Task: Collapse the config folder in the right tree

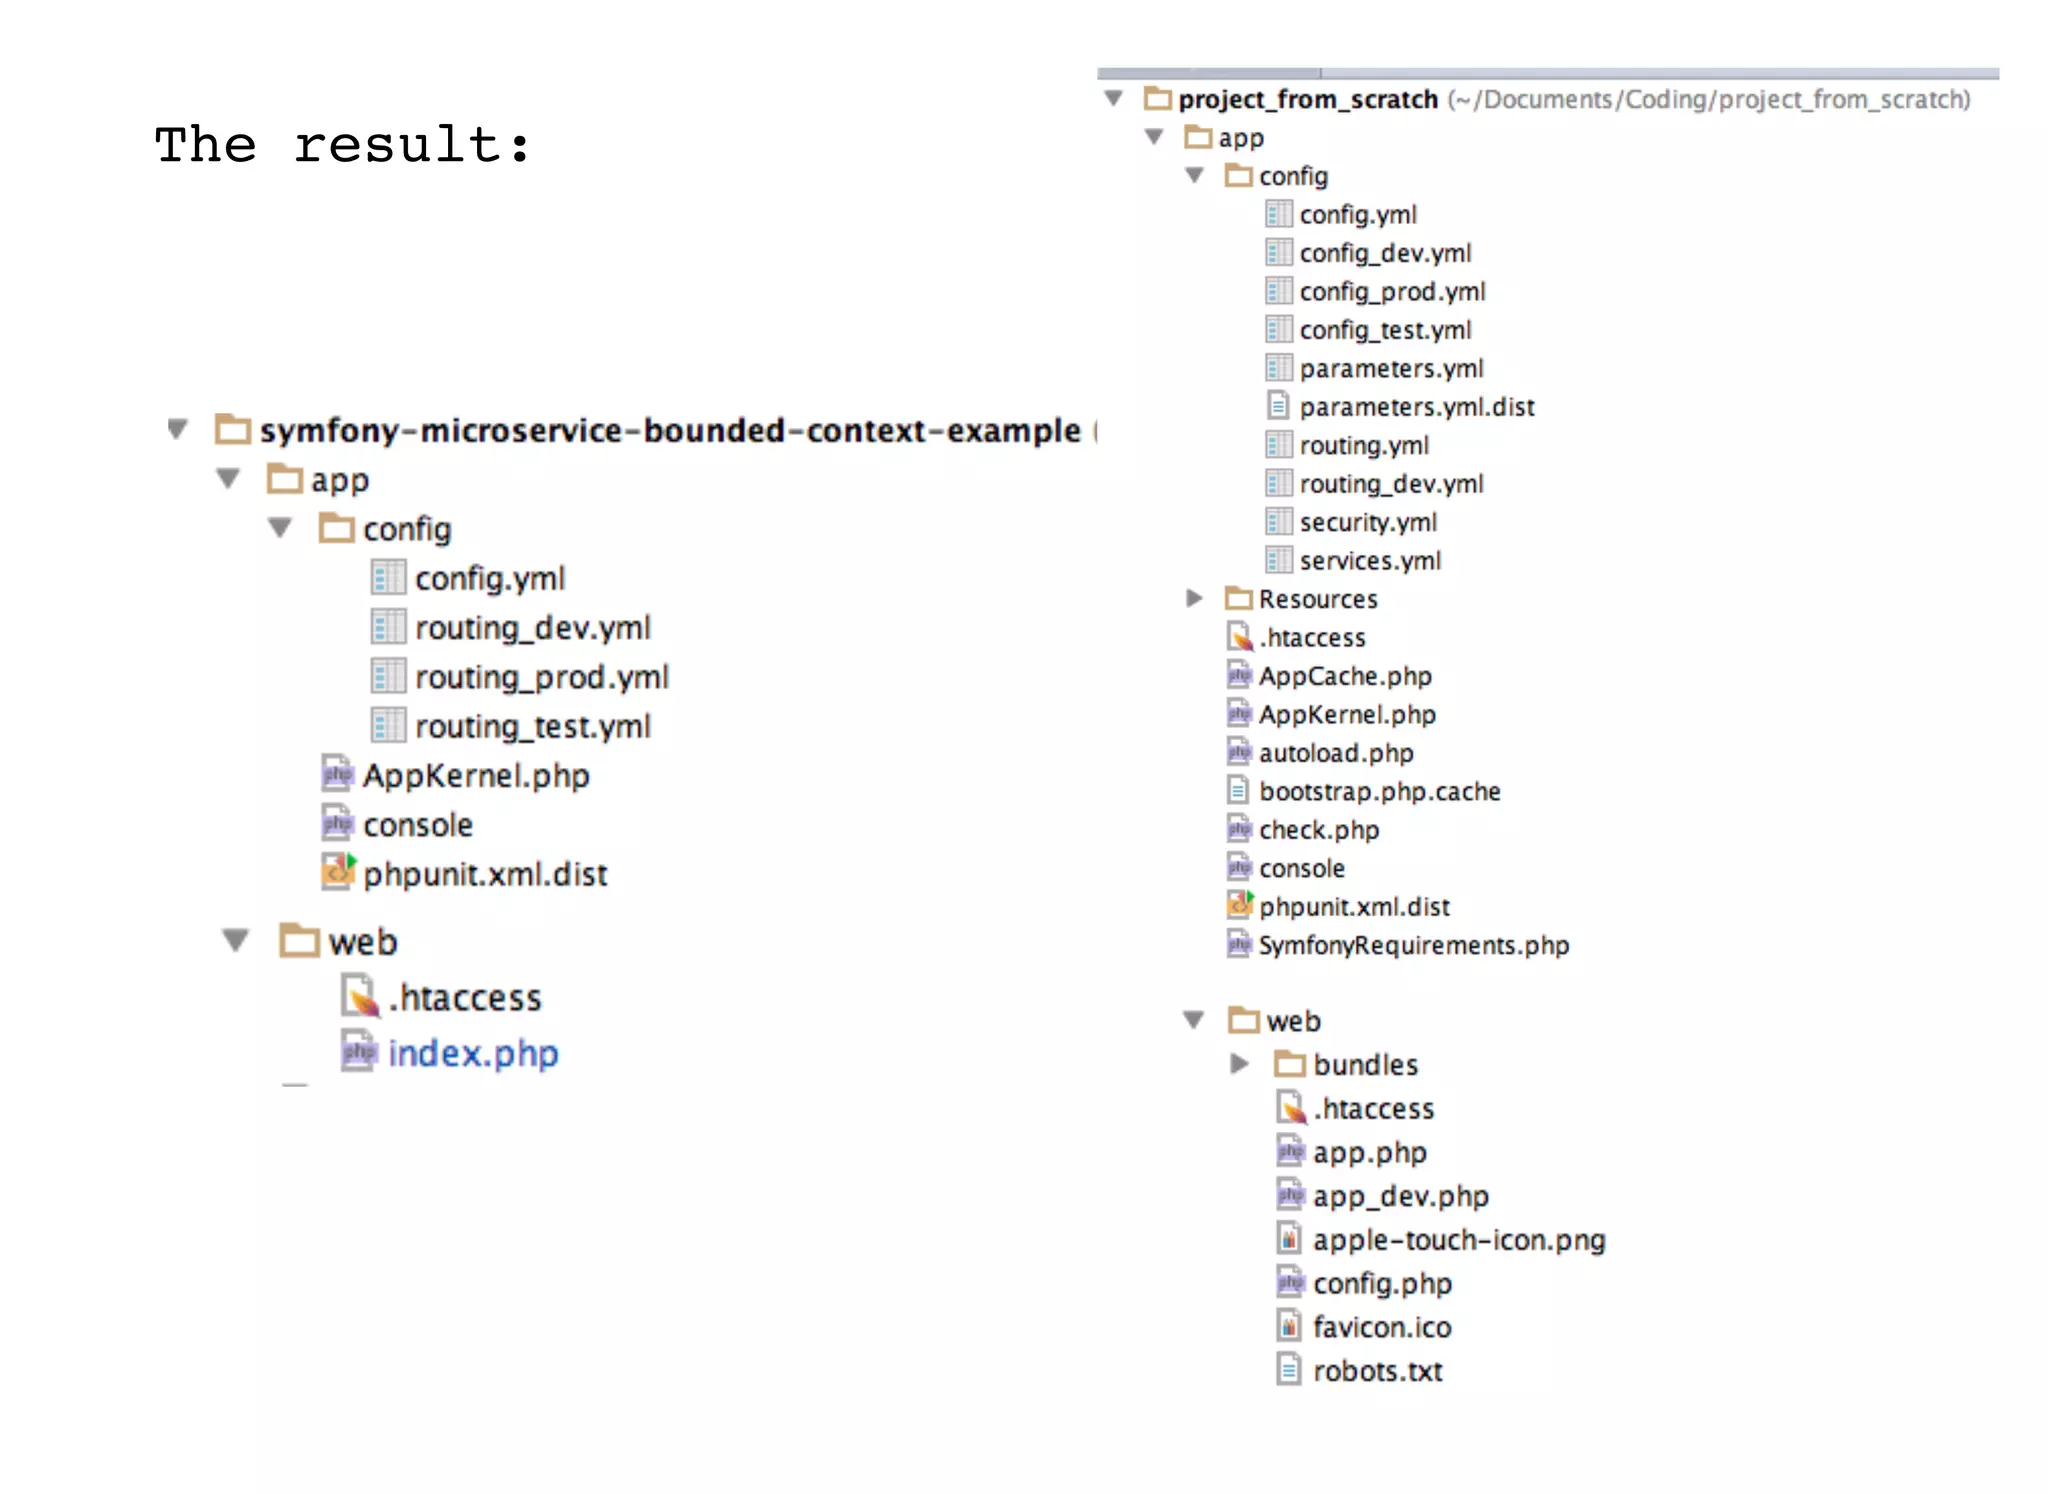Action: click(x=1194, y=175)
